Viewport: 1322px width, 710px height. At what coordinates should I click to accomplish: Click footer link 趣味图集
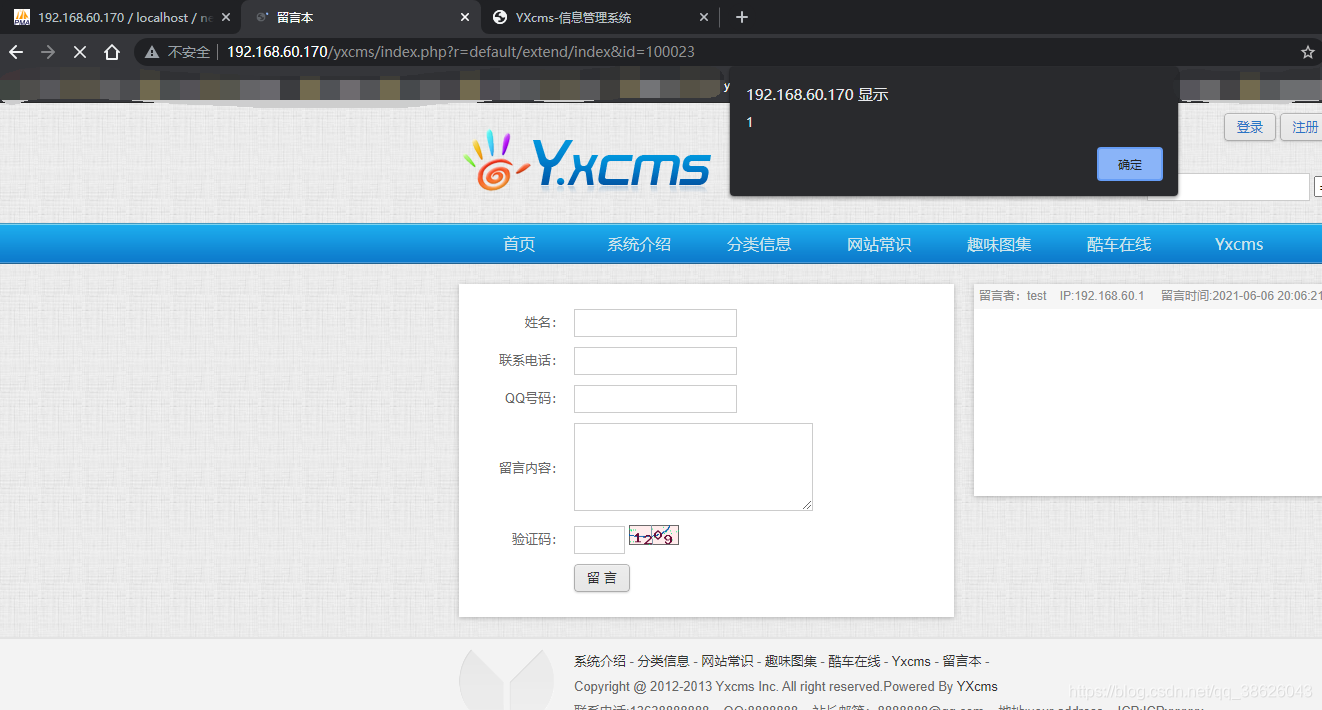[791, 661]
